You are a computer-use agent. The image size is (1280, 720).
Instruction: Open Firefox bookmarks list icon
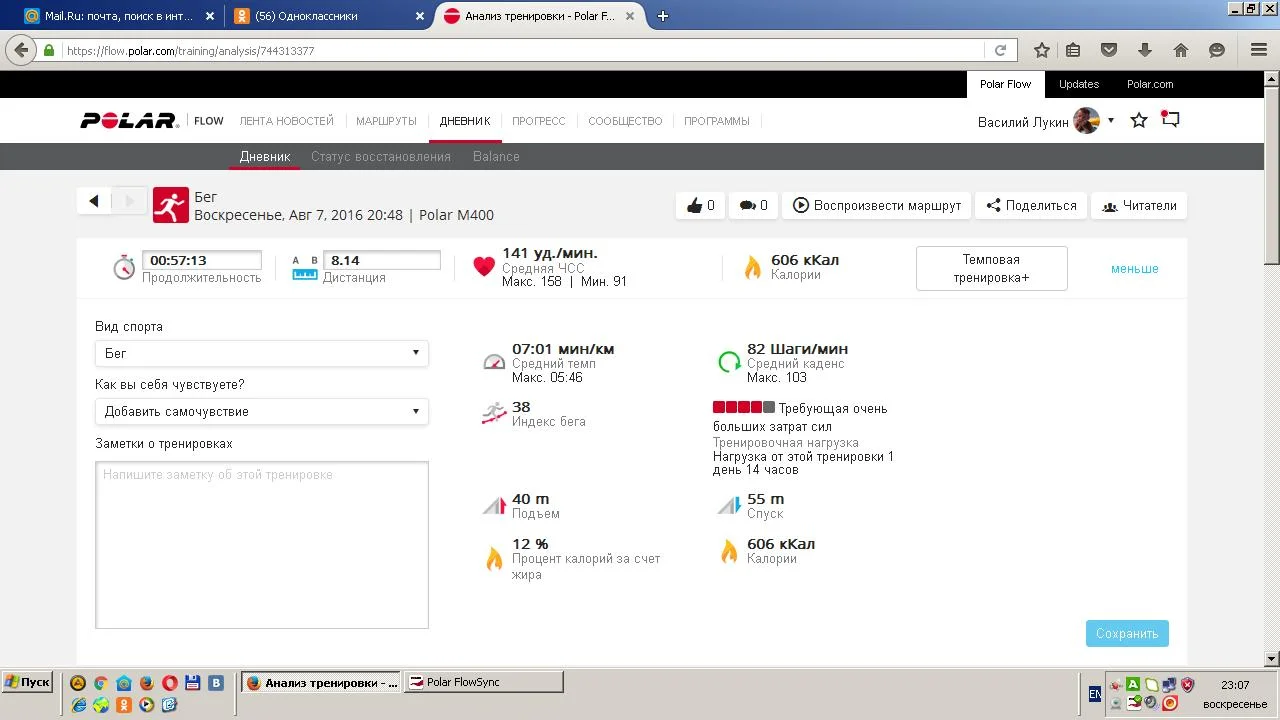(1073, 50)
